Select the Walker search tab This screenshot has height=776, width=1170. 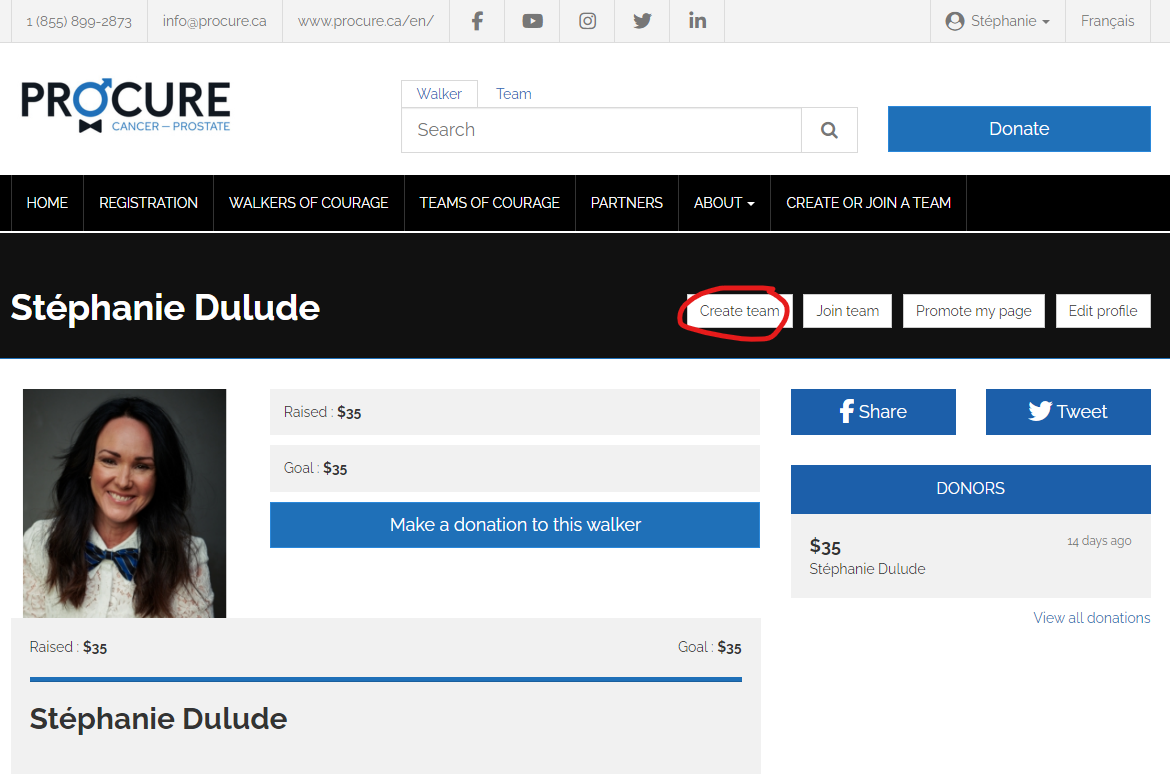click(x=439, y=94)
